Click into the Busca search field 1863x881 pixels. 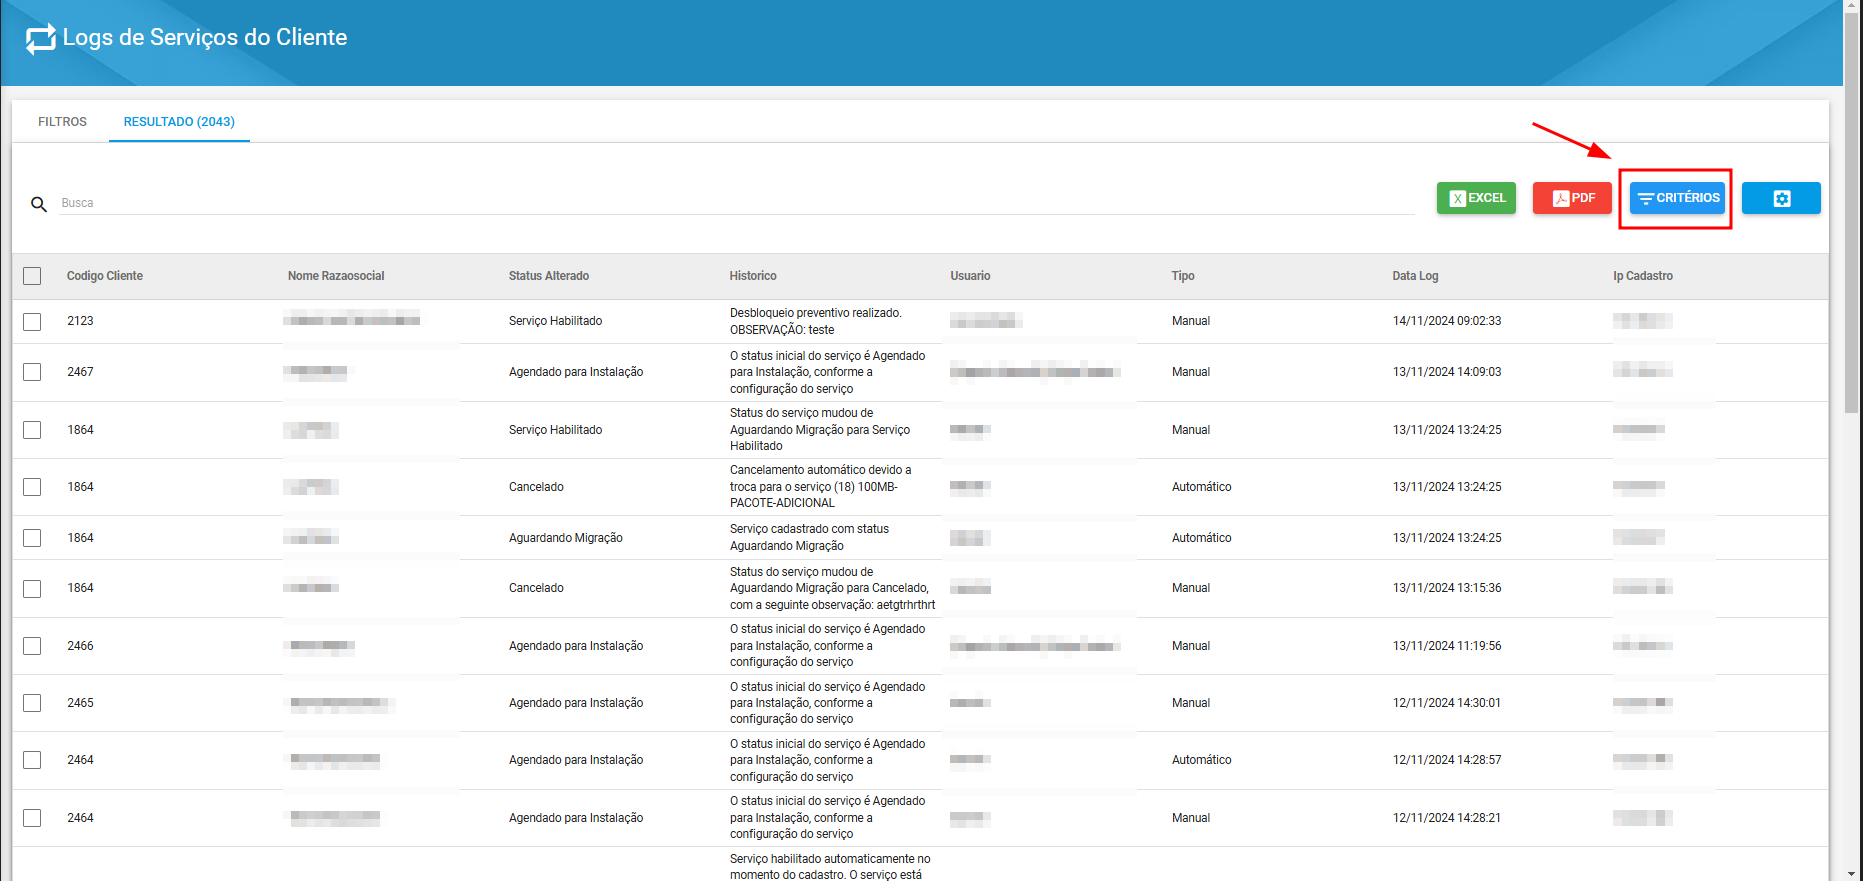pyautogui.click(x=737, y=203)
